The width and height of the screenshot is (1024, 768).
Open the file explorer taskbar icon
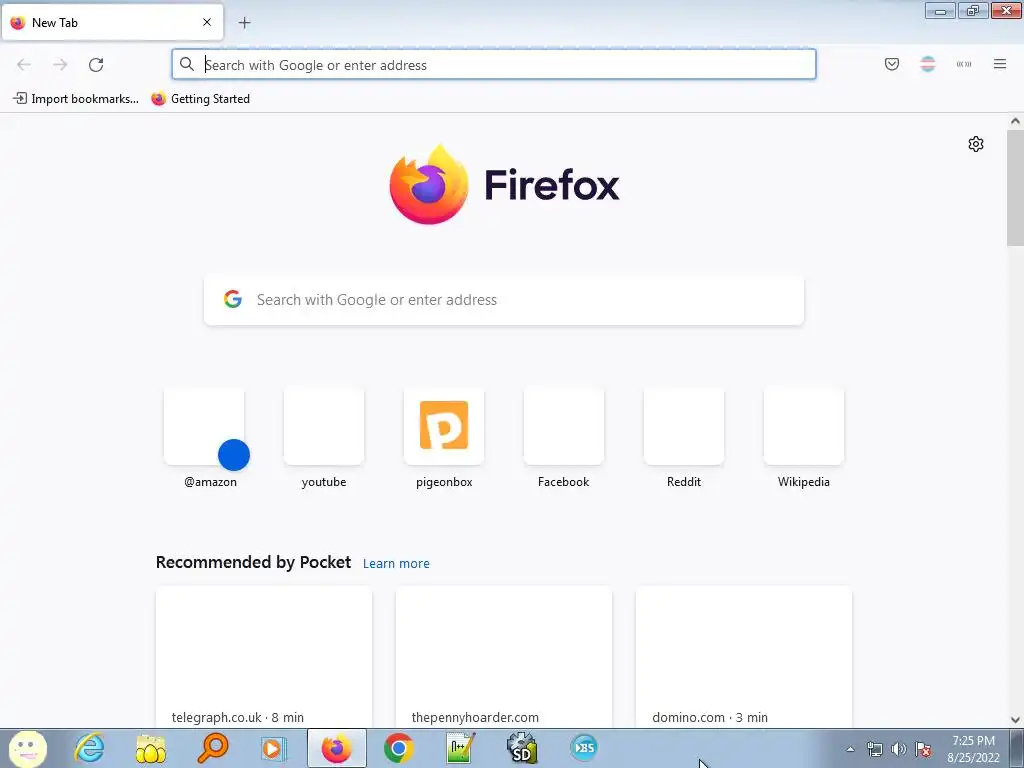click(150, 748)
